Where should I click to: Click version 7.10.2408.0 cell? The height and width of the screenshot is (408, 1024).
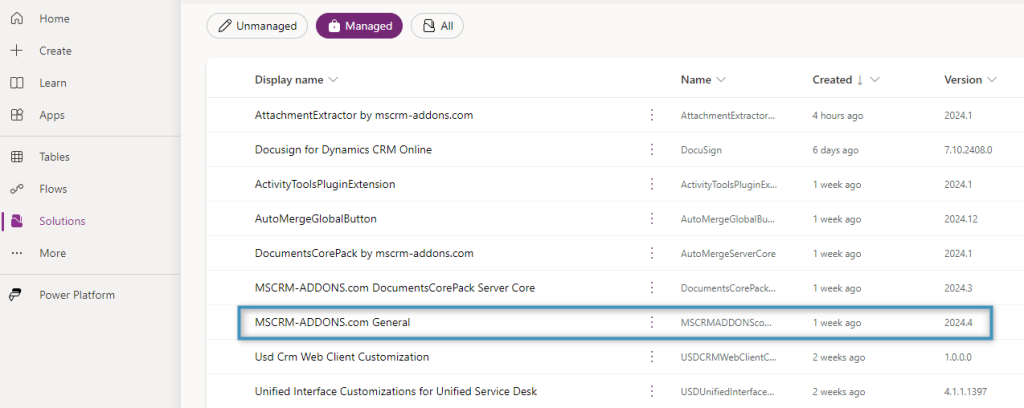968,150
